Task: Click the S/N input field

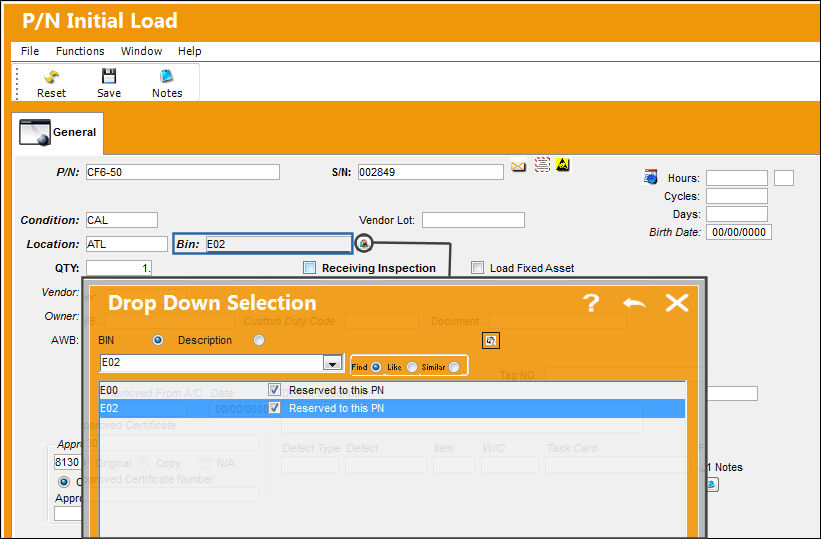Action: (431, 172)
